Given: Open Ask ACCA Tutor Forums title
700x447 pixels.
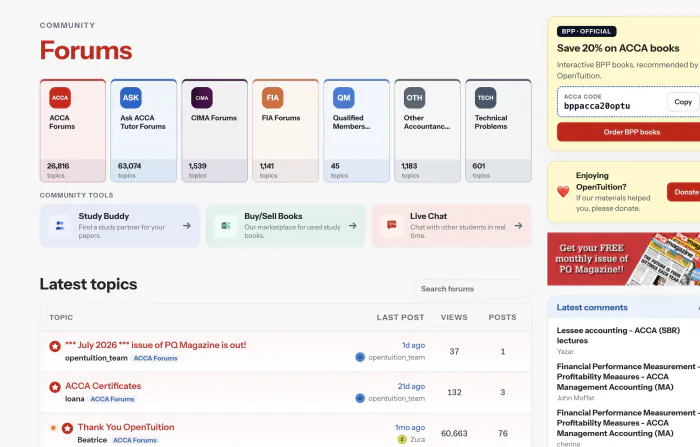Looking at the screenshot, I should (x=143, y=122).
